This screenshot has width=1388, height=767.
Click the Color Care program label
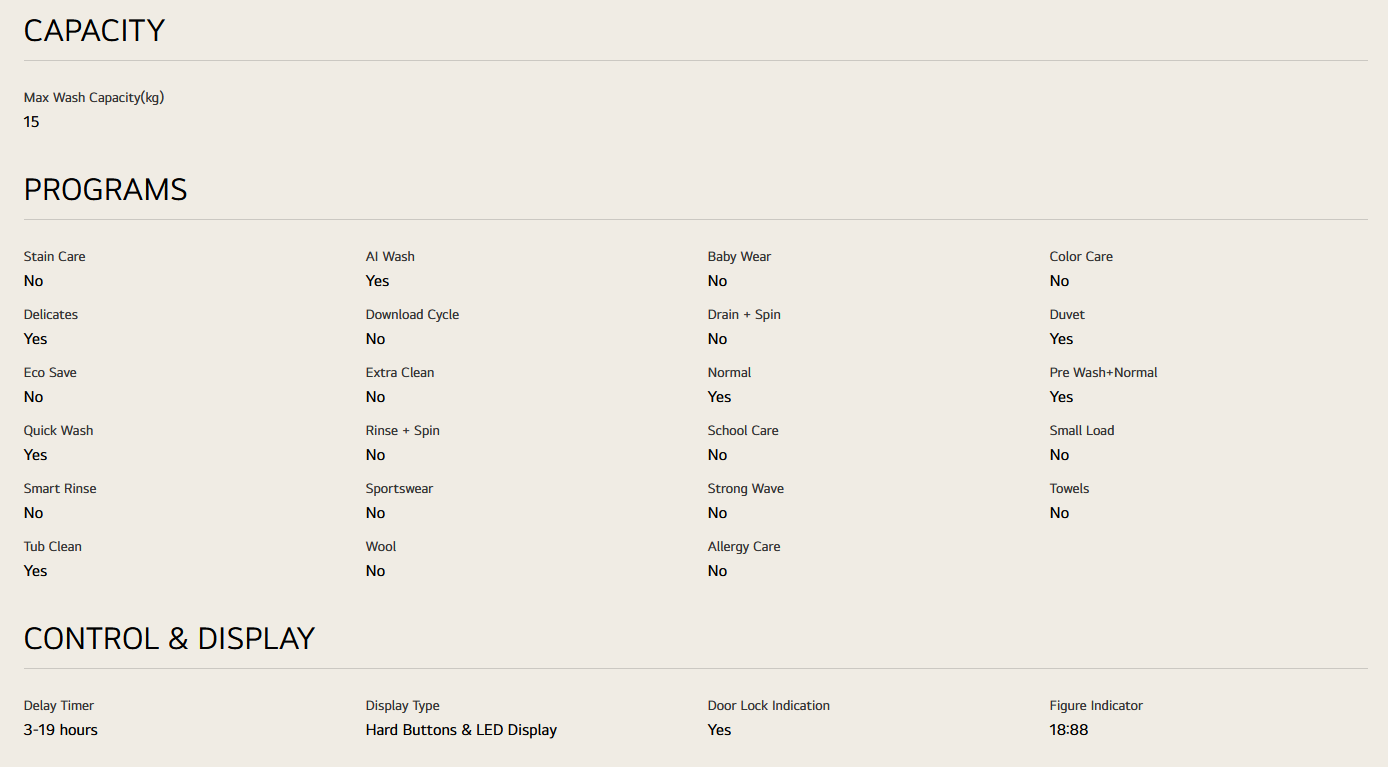coord(1081,257)
